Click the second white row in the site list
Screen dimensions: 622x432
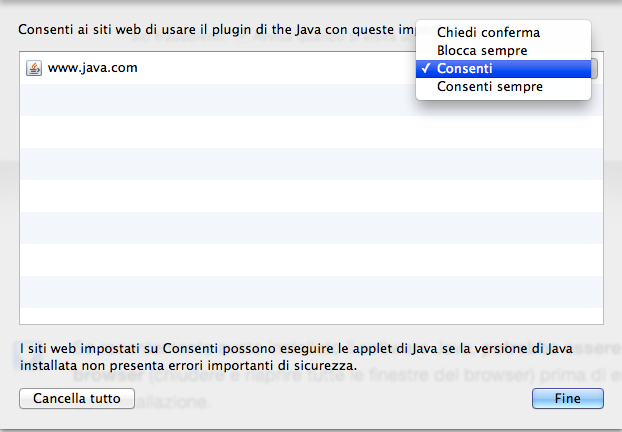[311, 132]
